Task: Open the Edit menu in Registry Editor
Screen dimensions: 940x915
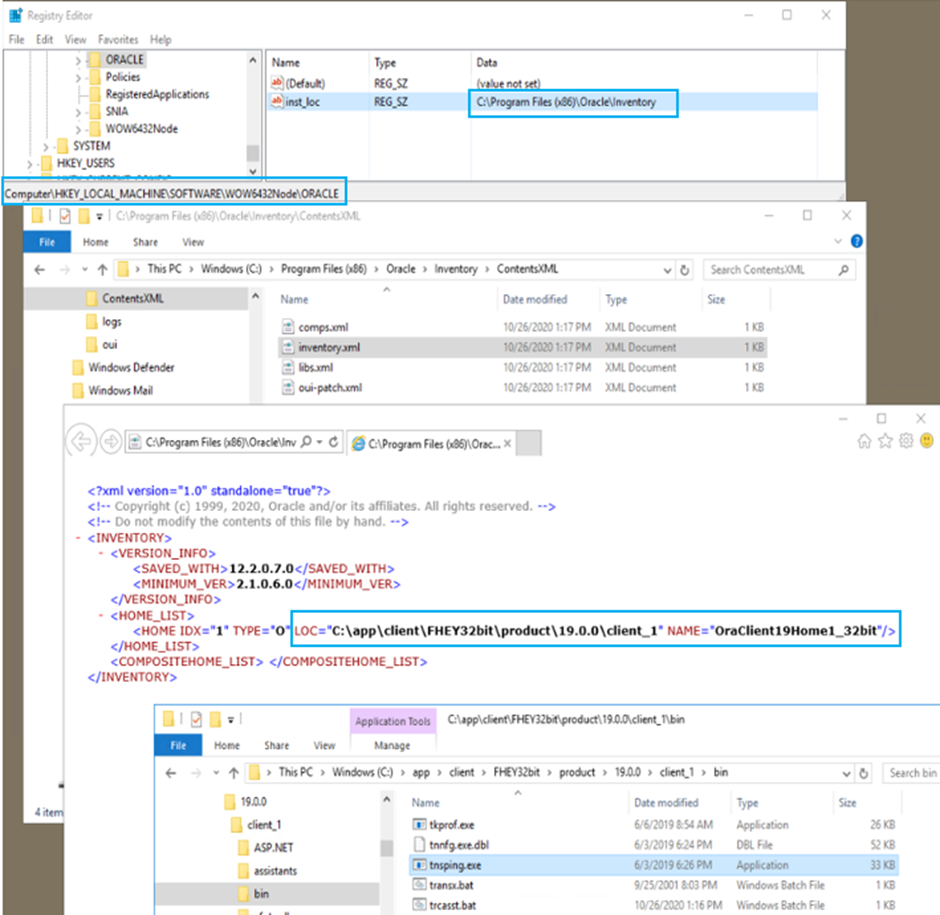Action: 44,40
